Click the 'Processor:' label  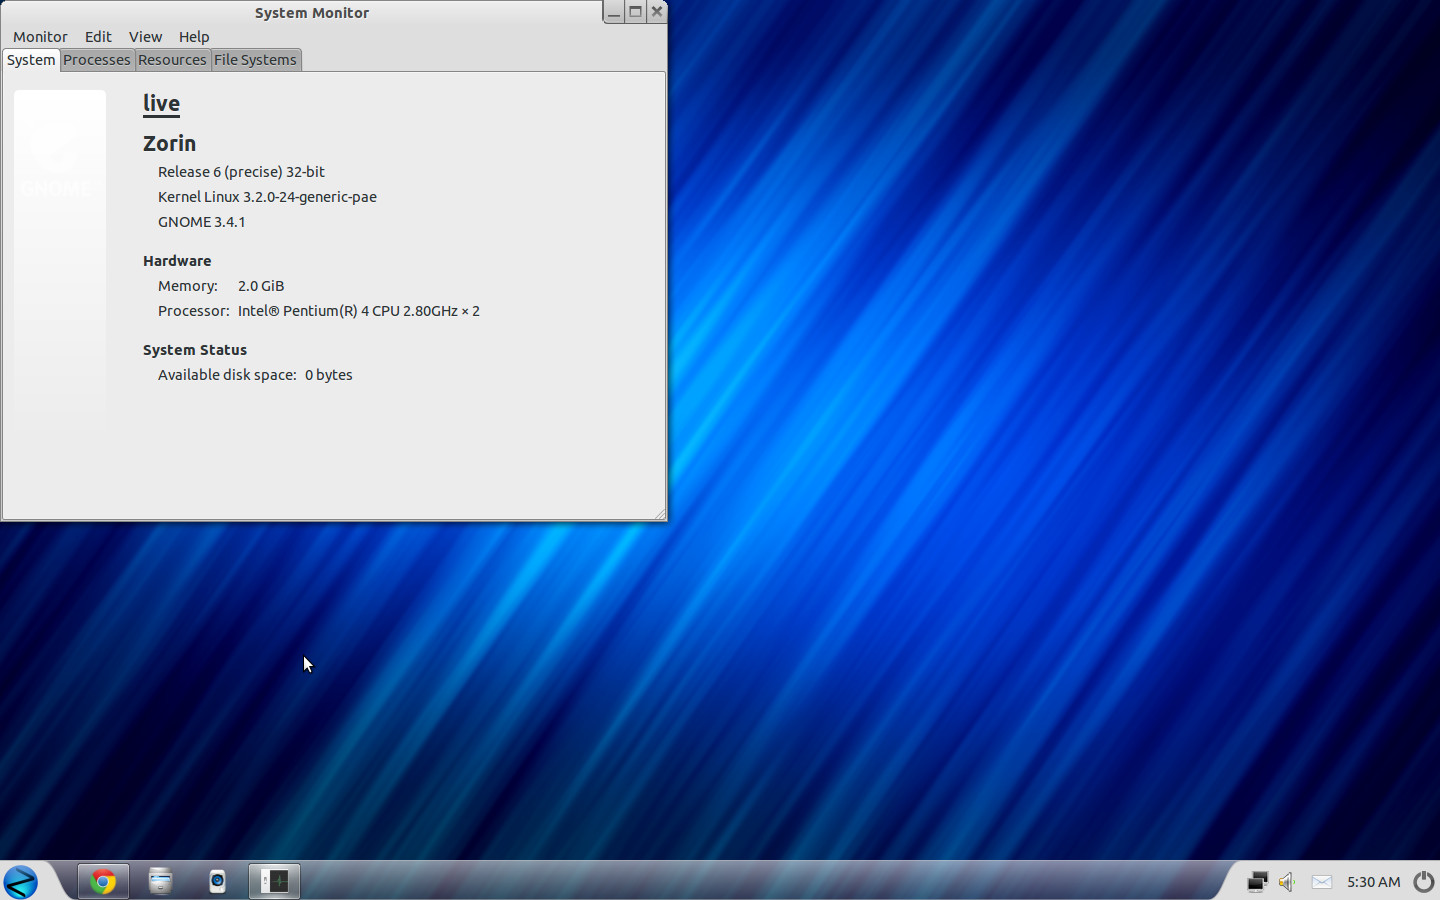pyautogui.click(x=194, y=311)
